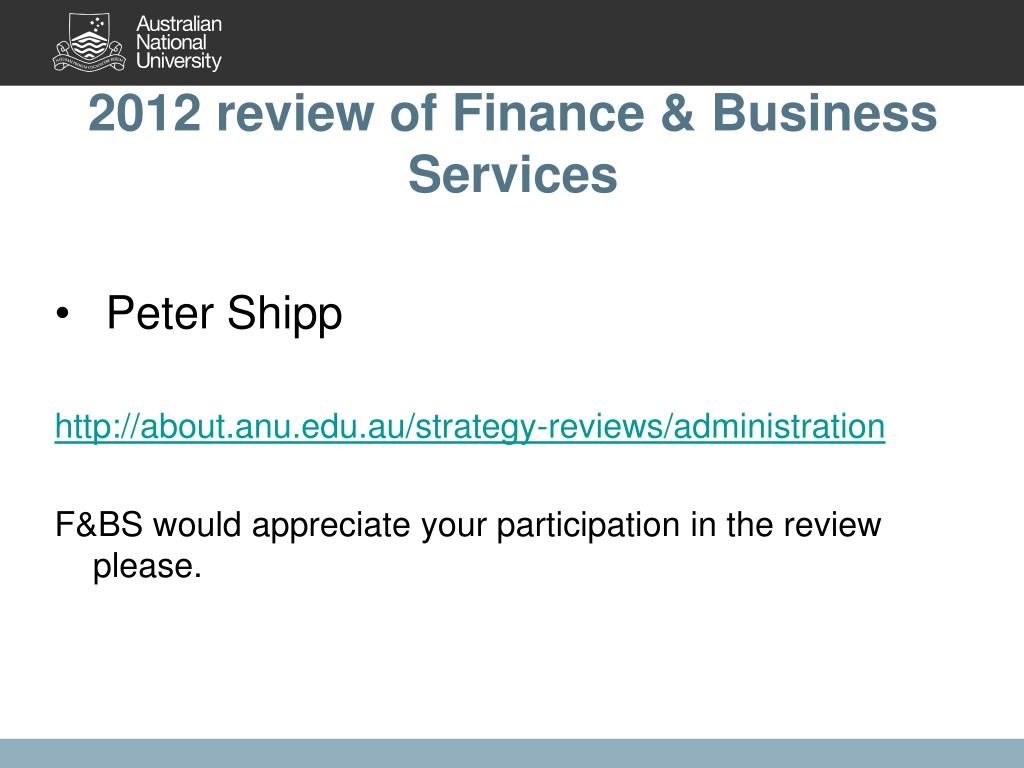
Task: Click the ampersand in the slide title
Action: (x=677, y=113)
